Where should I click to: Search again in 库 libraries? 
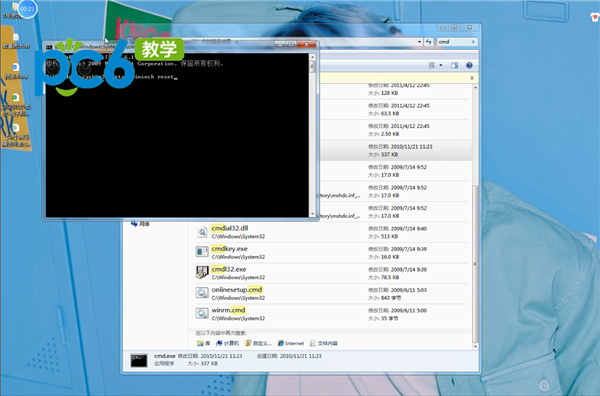point(204,343)
